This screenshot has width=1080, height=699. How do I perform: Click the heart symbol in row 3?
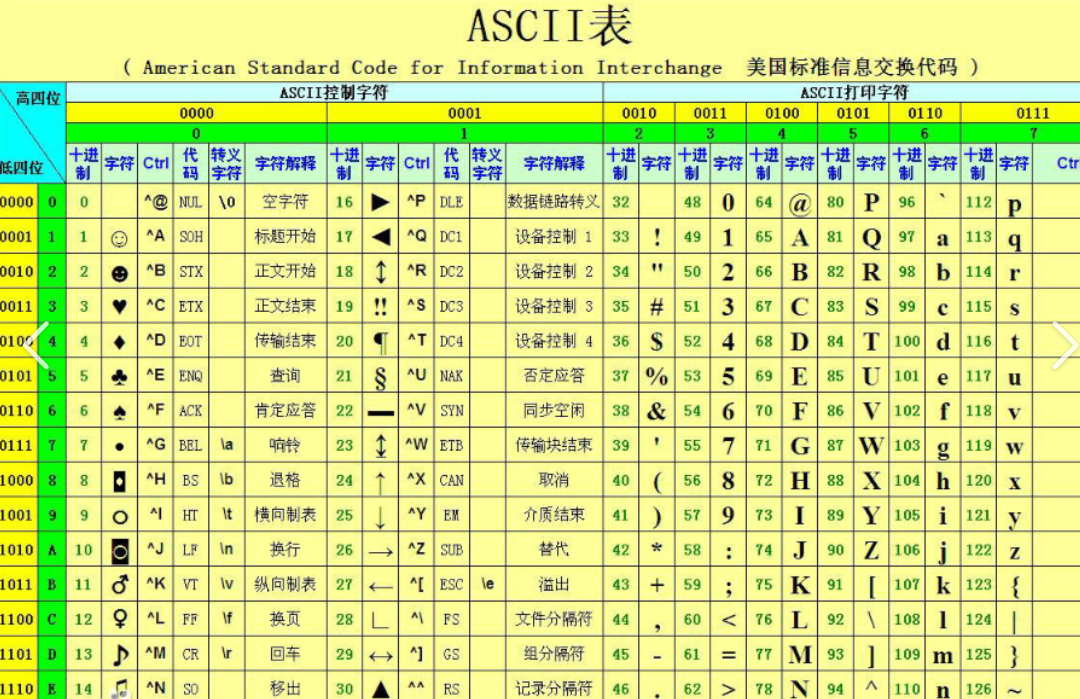(119, 306)
